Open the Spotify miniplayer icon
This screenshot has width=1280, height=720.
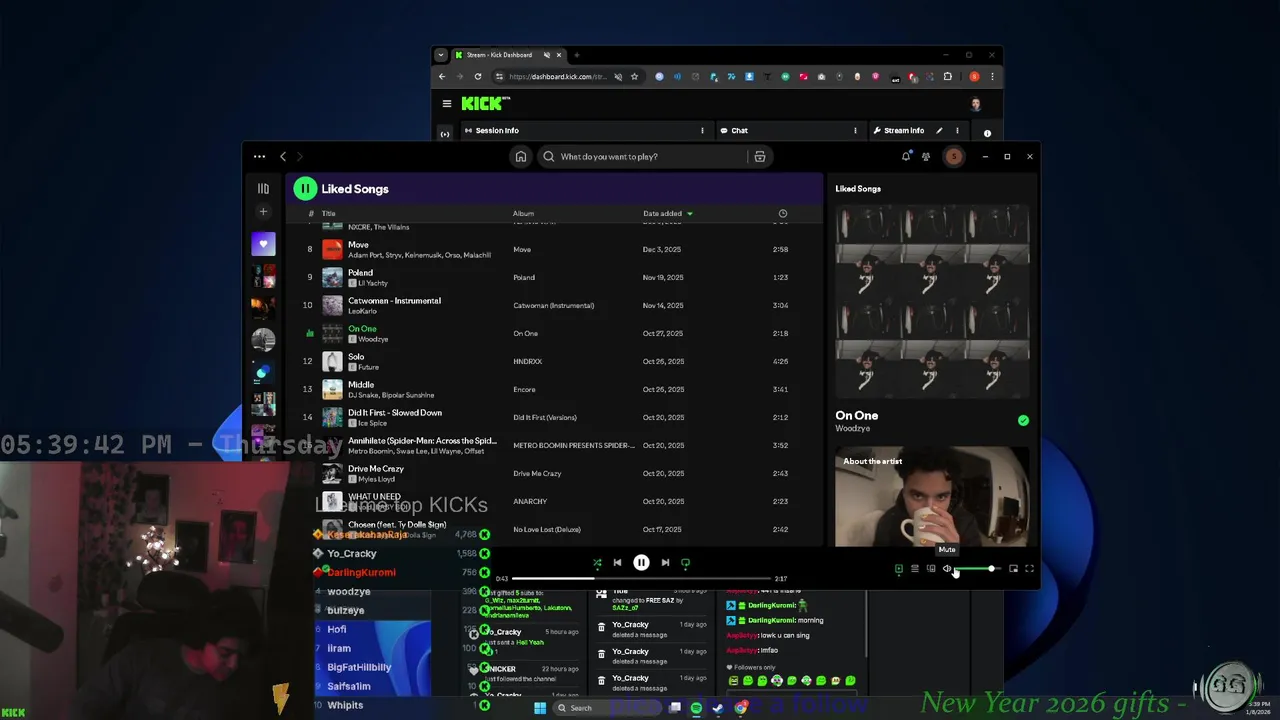[1013, 569]
